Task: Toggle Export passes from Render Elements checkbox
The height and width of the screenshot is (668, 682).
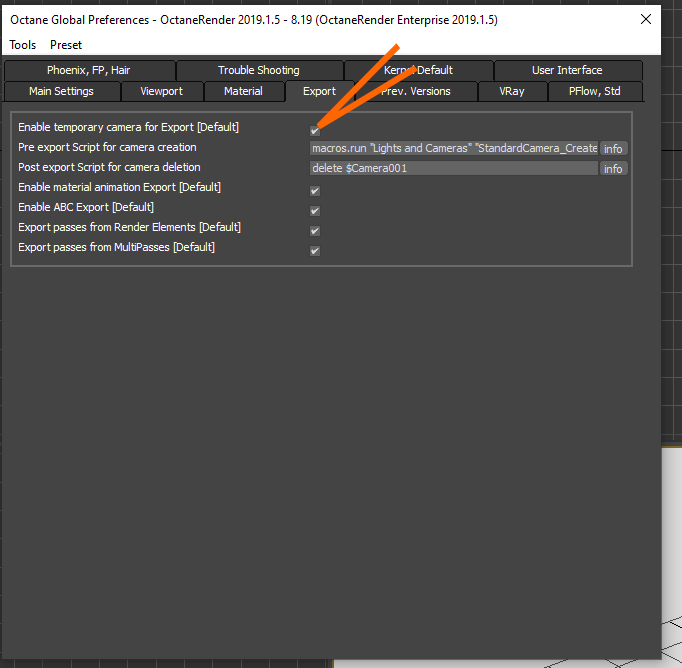Action: tap(315, 231)
